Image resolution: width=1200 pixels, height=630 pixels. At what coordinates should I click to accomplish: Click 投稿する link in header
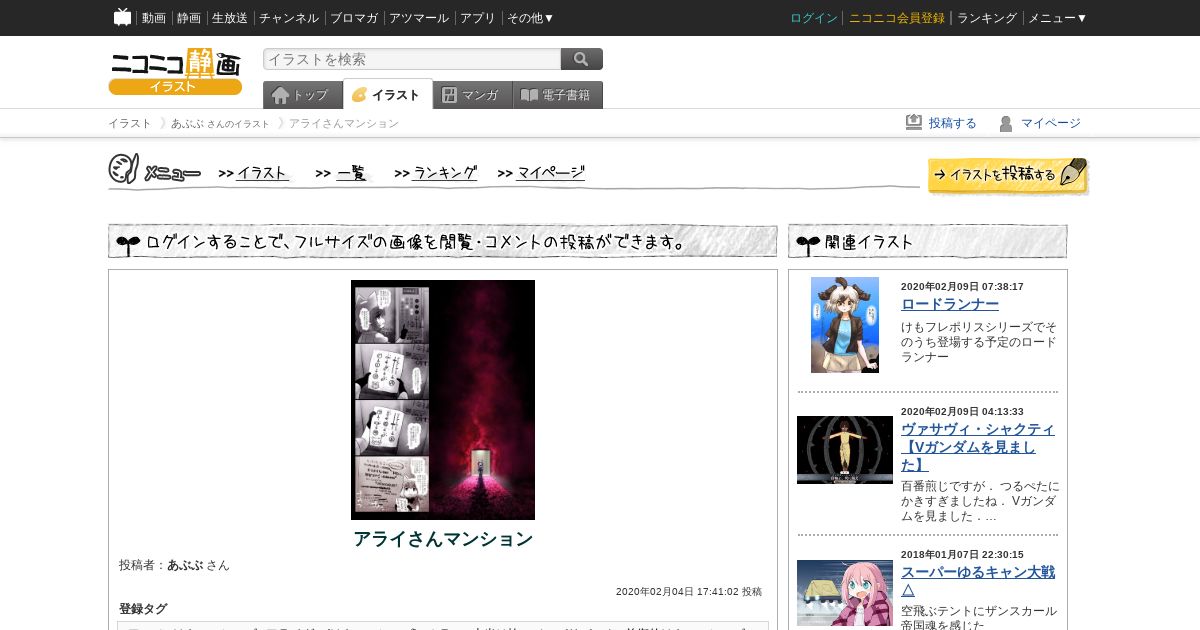tap(953, 123)
